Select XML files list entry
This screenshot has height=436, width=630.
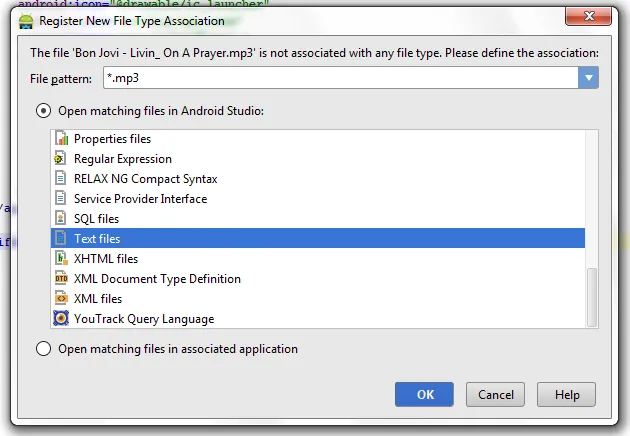[x=98, y=299]
